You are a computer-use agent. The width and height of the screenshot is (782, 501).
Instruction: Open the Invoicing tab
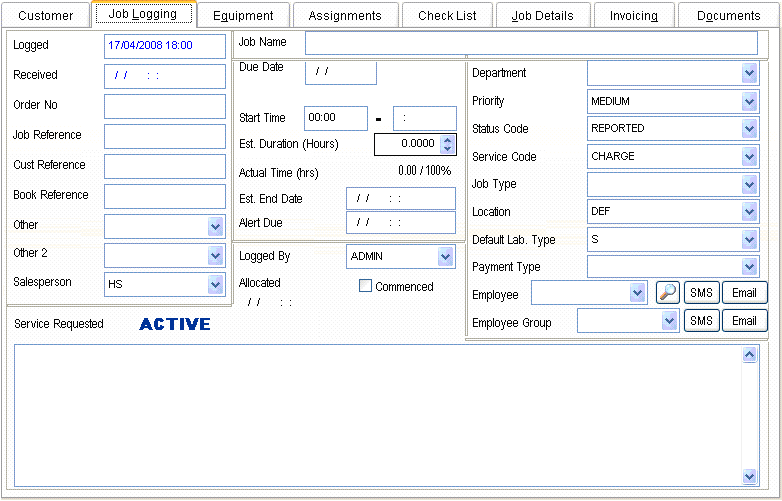(x=634, y=15)
